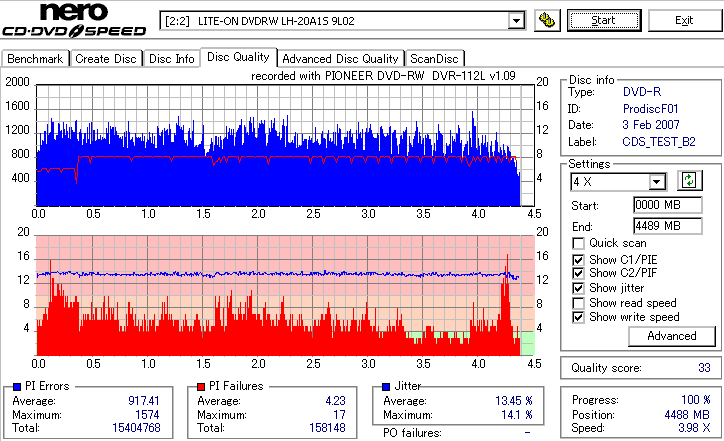Image resolution: width=724 pixels, height=441 pixels.
Task: Click the red PI Failures legend square
Action: tap(201, 387)
